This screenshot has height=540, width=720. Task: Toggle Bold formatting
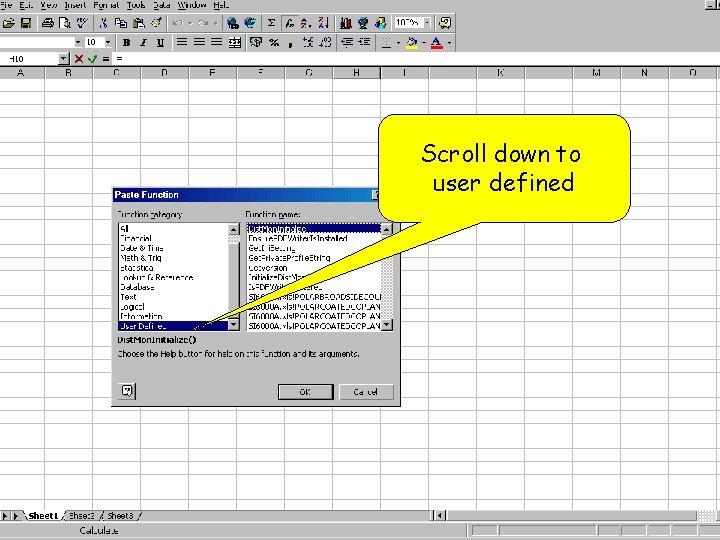point(126,43)
